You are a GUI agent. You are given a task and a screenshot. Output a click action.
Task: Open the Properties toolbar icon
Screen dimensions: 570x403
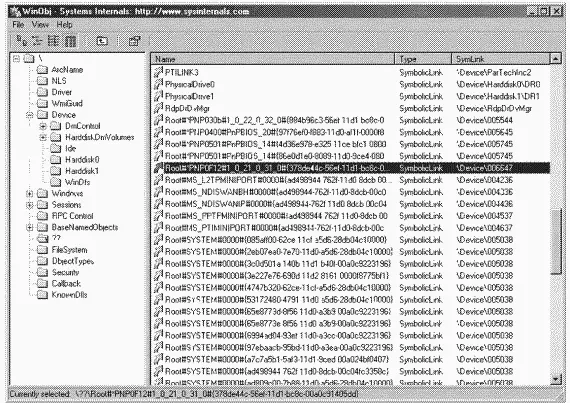[134, 41]
